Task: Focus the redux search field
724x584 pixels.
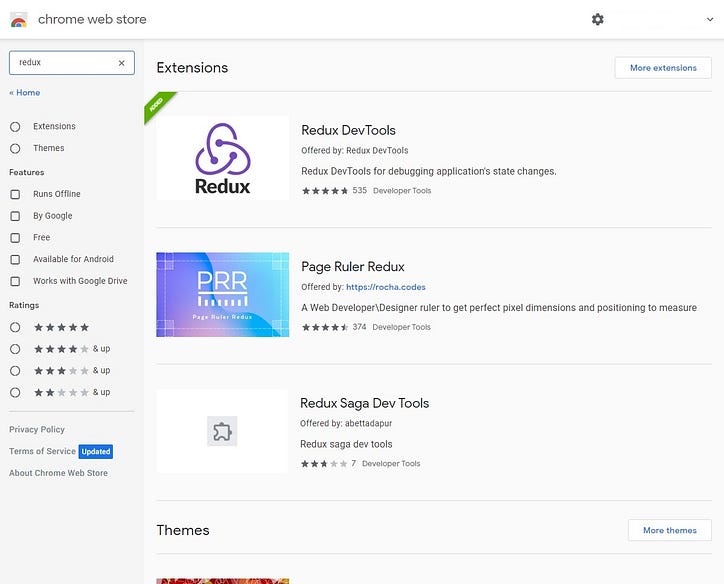Action: click(x=72, y=63)
